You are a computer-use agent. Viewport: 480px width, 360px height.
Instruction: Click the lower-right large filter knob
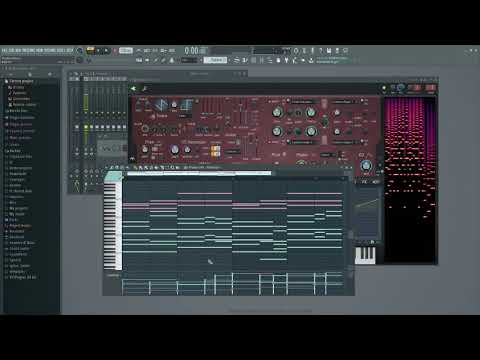(x=311, y=131)
